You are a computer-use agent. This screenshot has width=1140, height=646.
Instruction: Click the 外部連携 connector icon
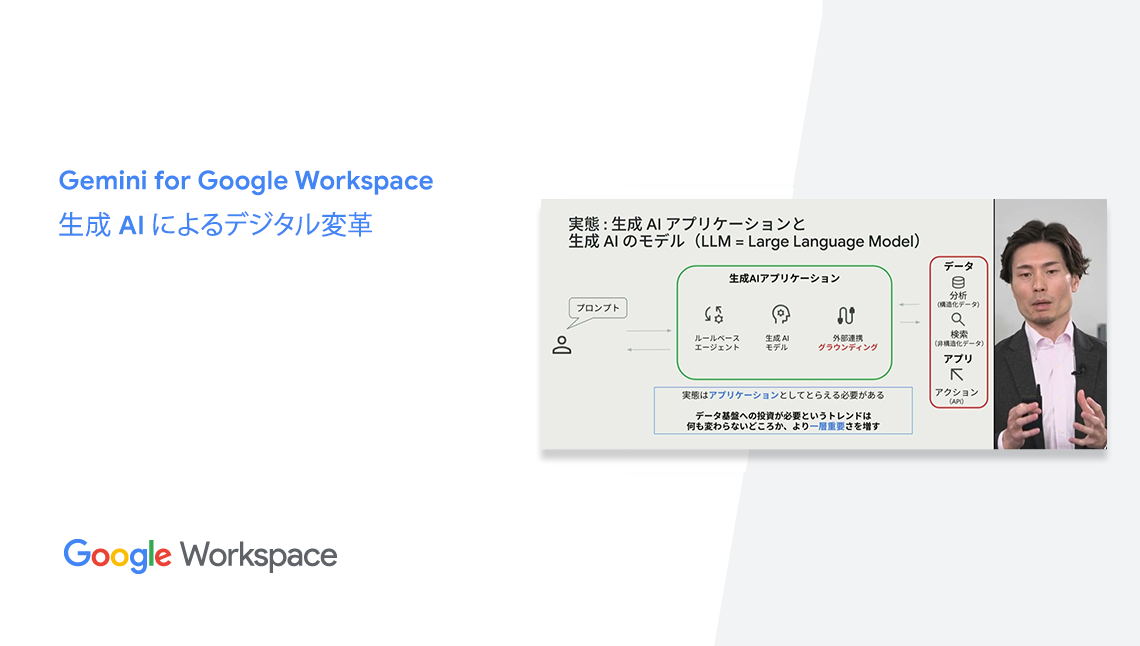(846, 315)
